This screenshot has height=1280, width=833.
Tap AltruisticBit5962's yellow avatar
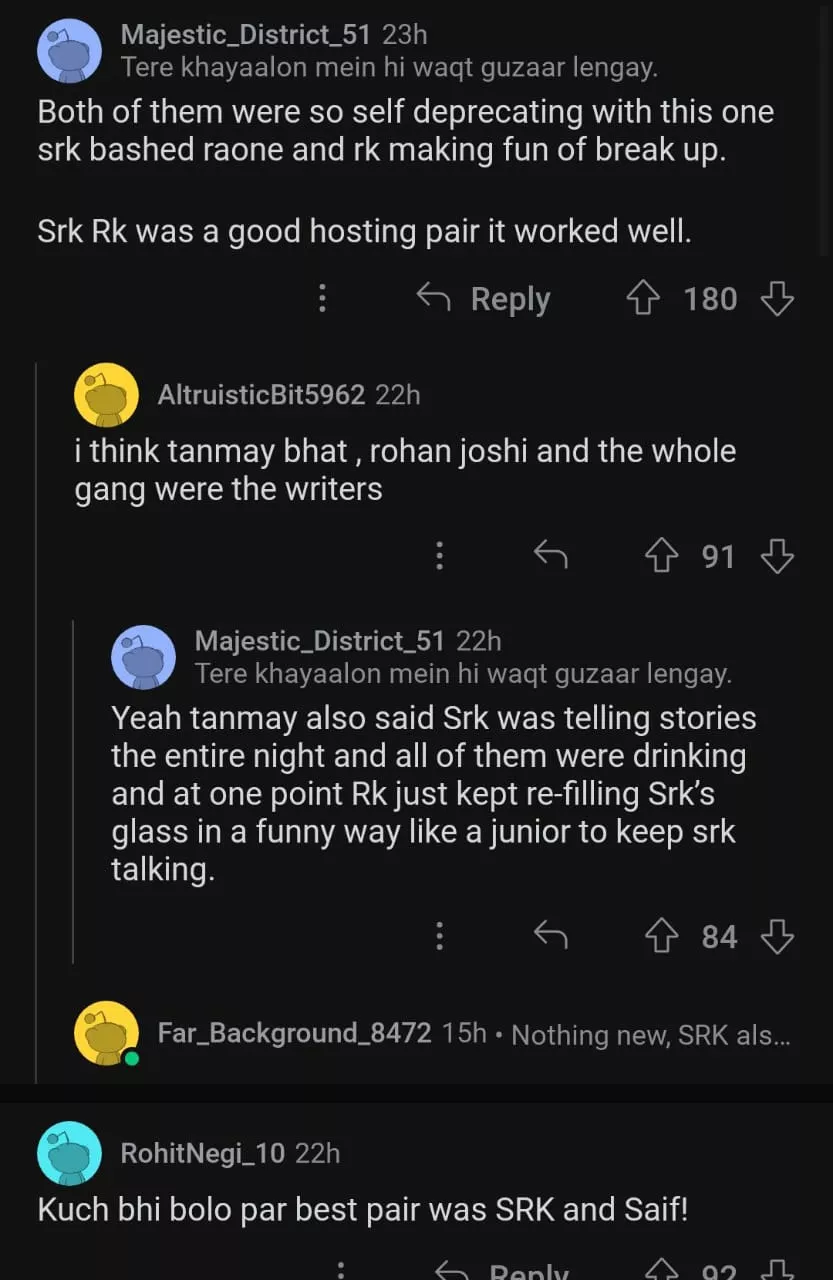pyautogui.click(x=106, y=395)
